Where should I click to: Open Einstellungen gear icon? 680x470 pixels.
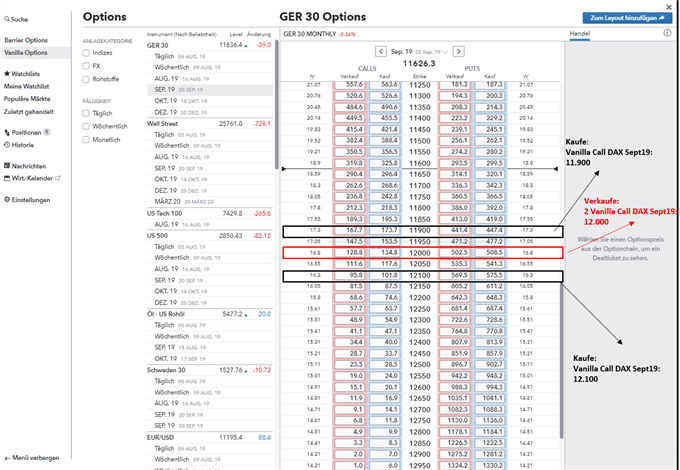tap(7, 200)
